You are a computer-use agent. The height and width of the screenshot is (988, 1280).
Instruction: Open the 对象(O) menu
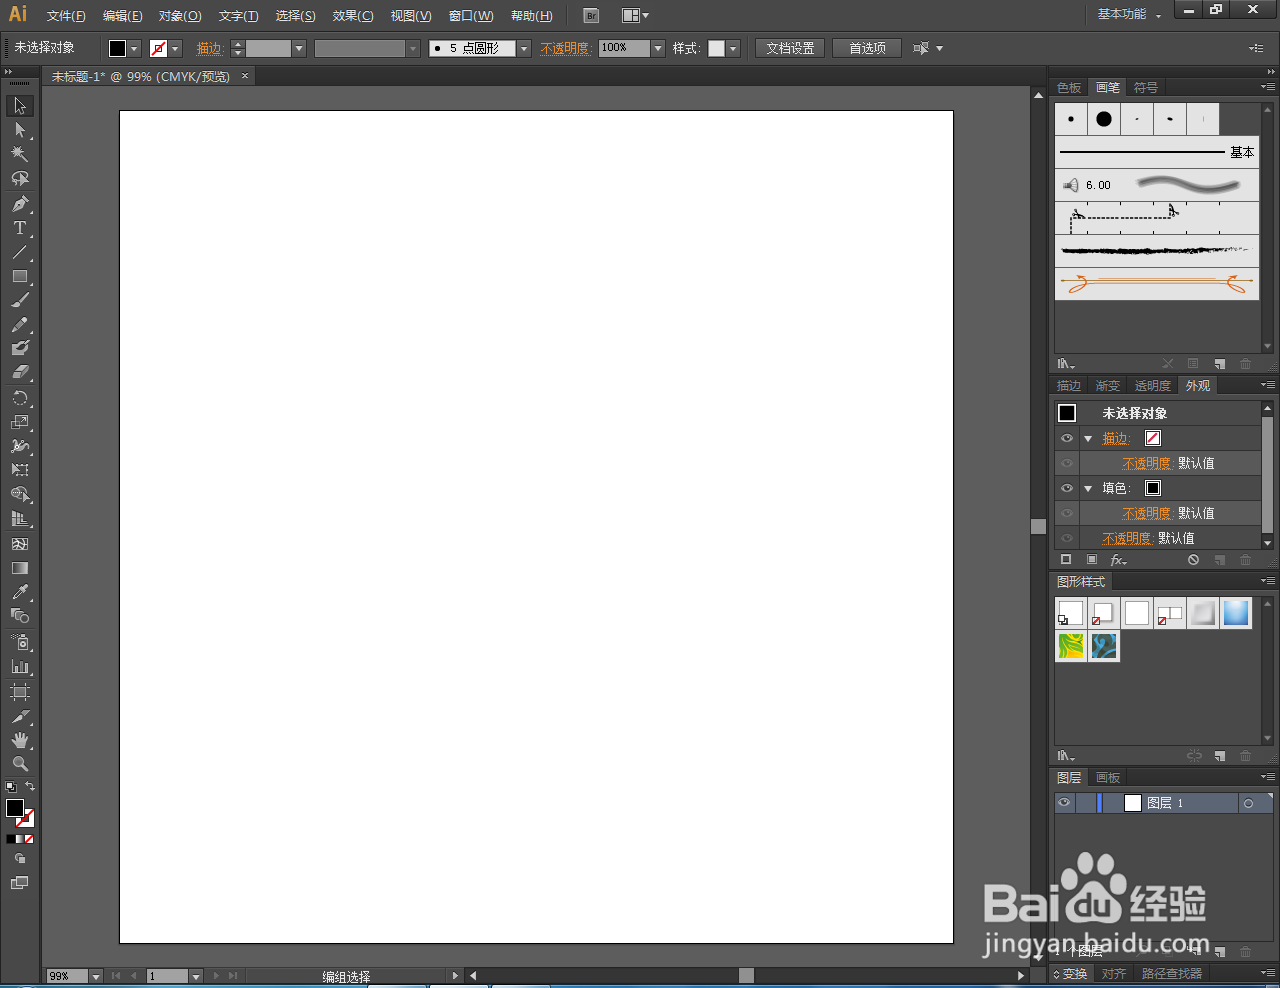point(180,16)
